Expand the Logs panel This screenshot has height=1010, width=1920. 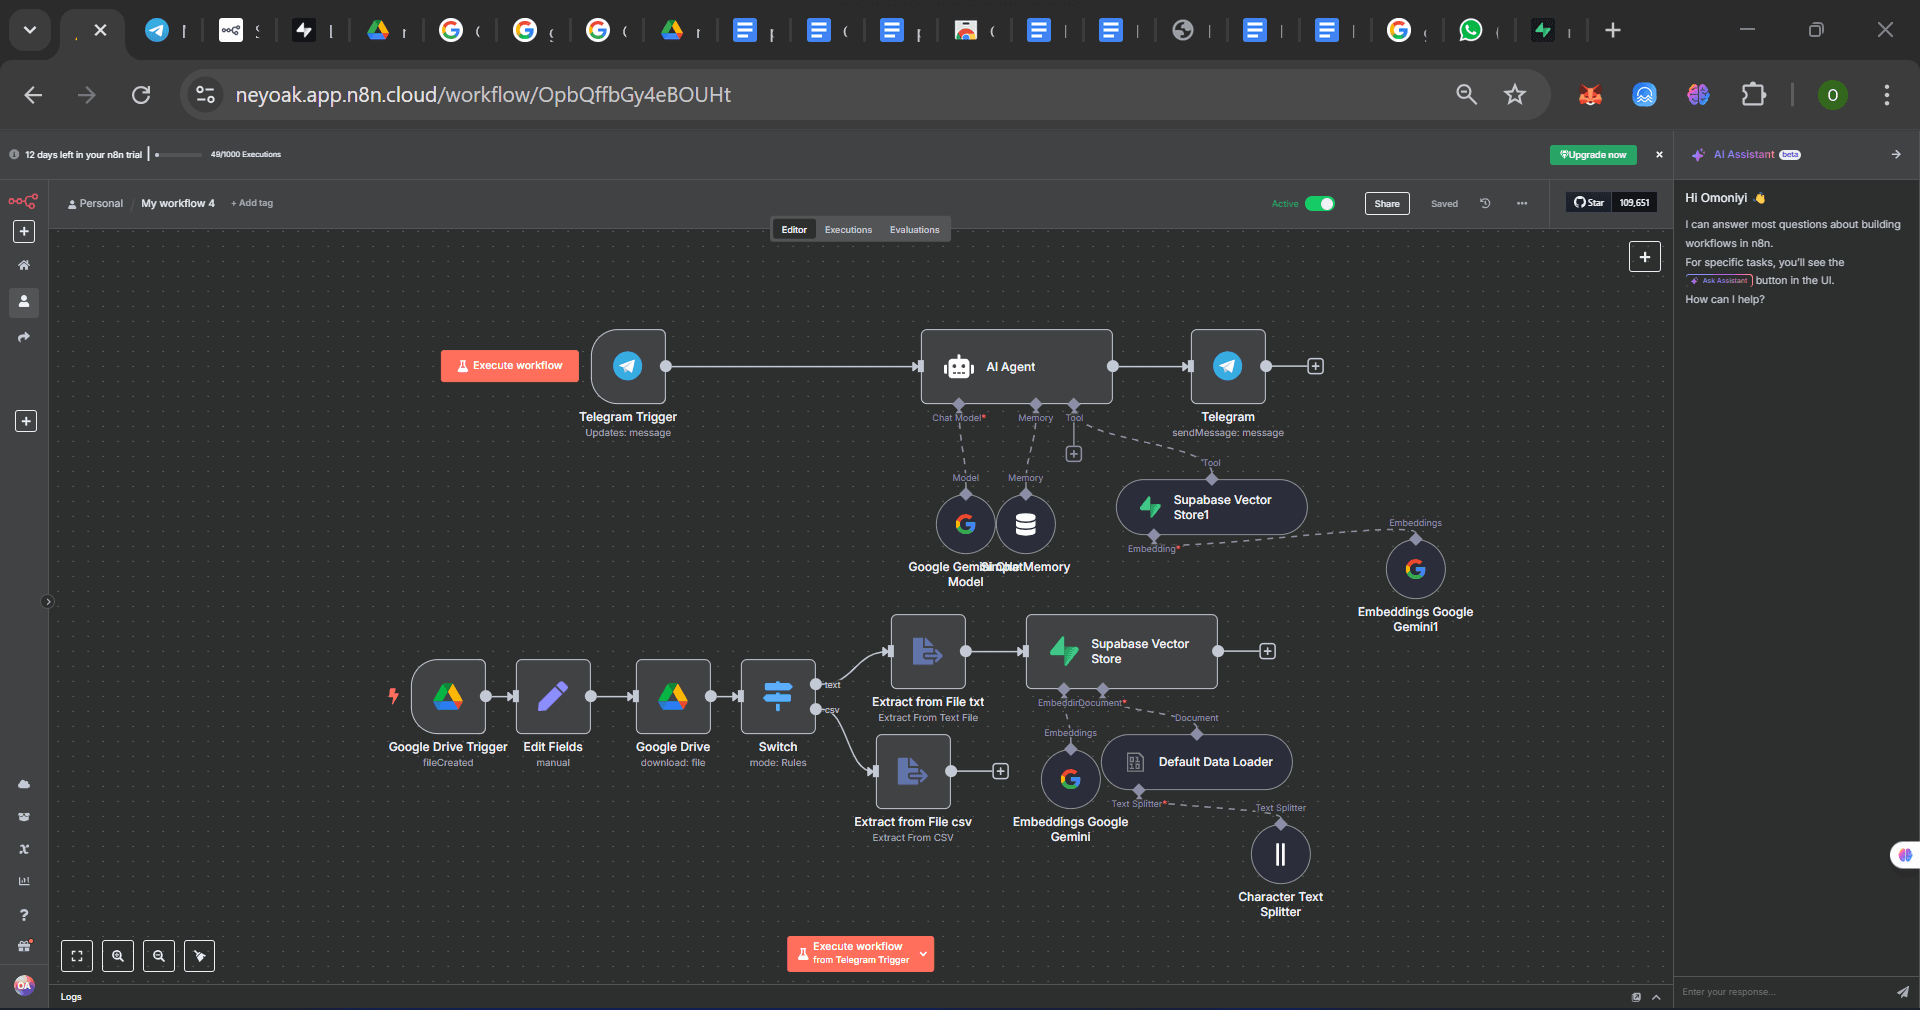click(x=1656, y=997)
